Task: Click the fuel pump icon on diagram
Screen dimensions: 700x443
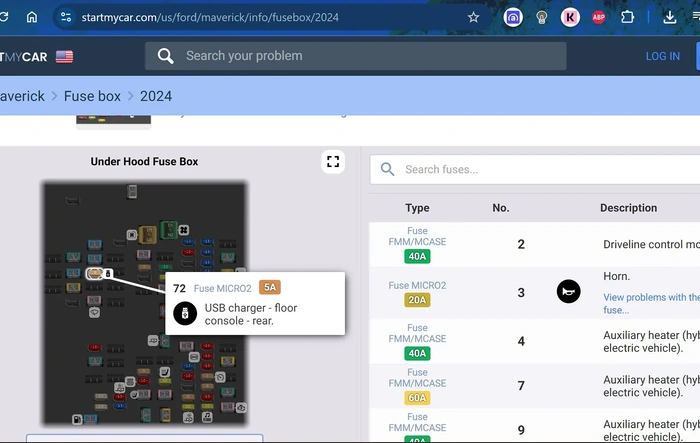Action: (x=77, y=419)
